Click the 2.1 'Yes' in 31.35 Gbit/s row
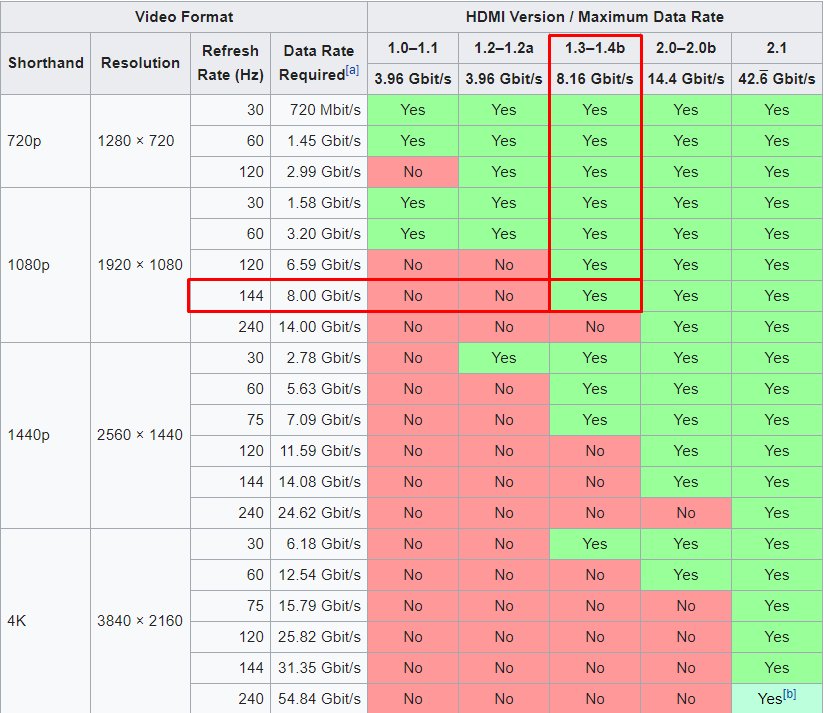Viewport: 824px width, 713px height. click(x=777, y=668)
